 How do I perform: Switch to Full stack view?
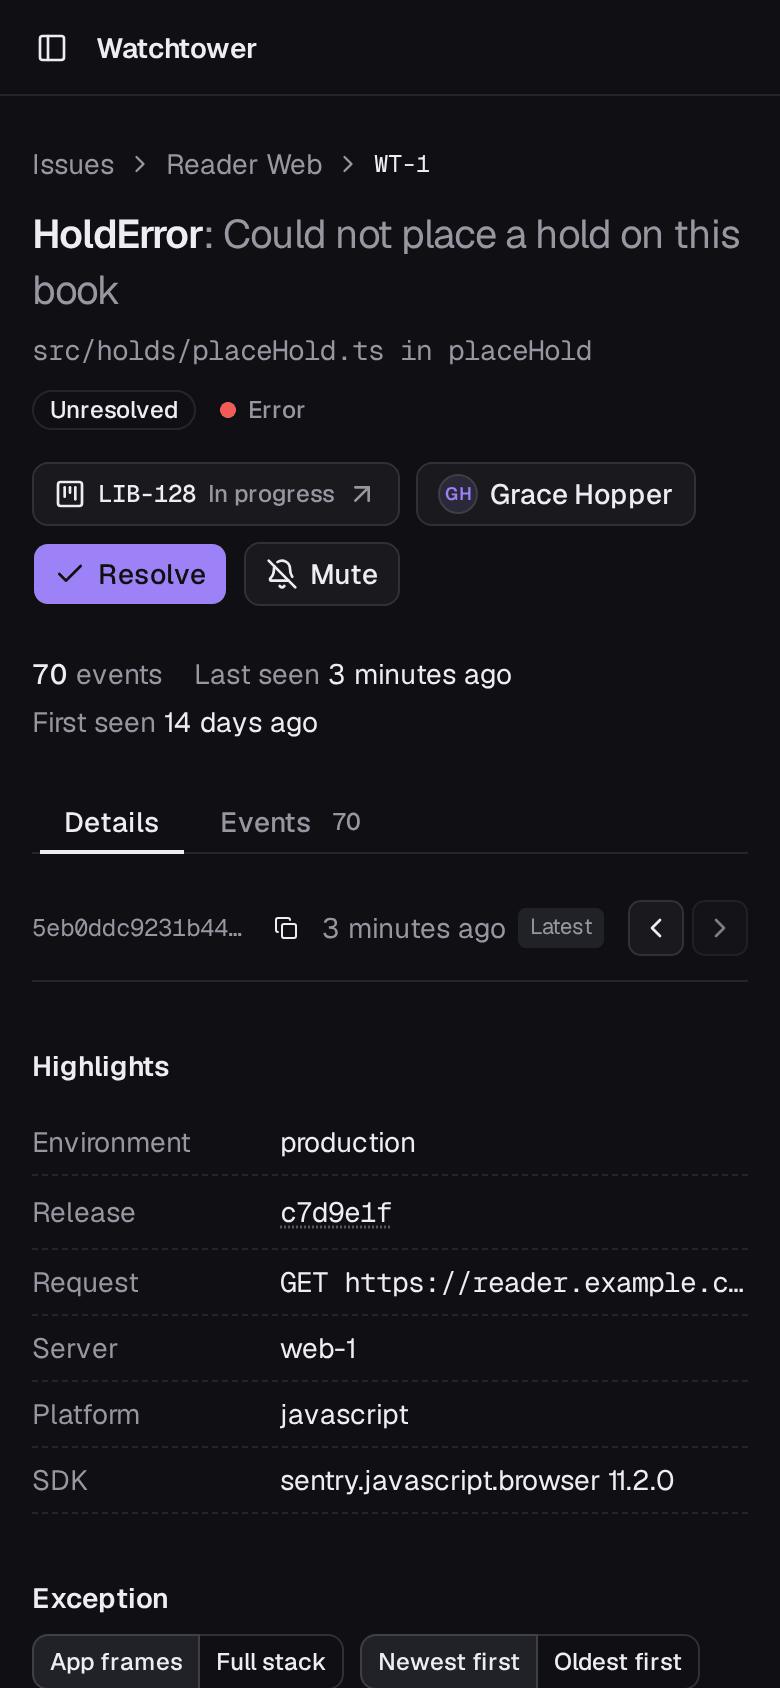tap(271, 1661)
